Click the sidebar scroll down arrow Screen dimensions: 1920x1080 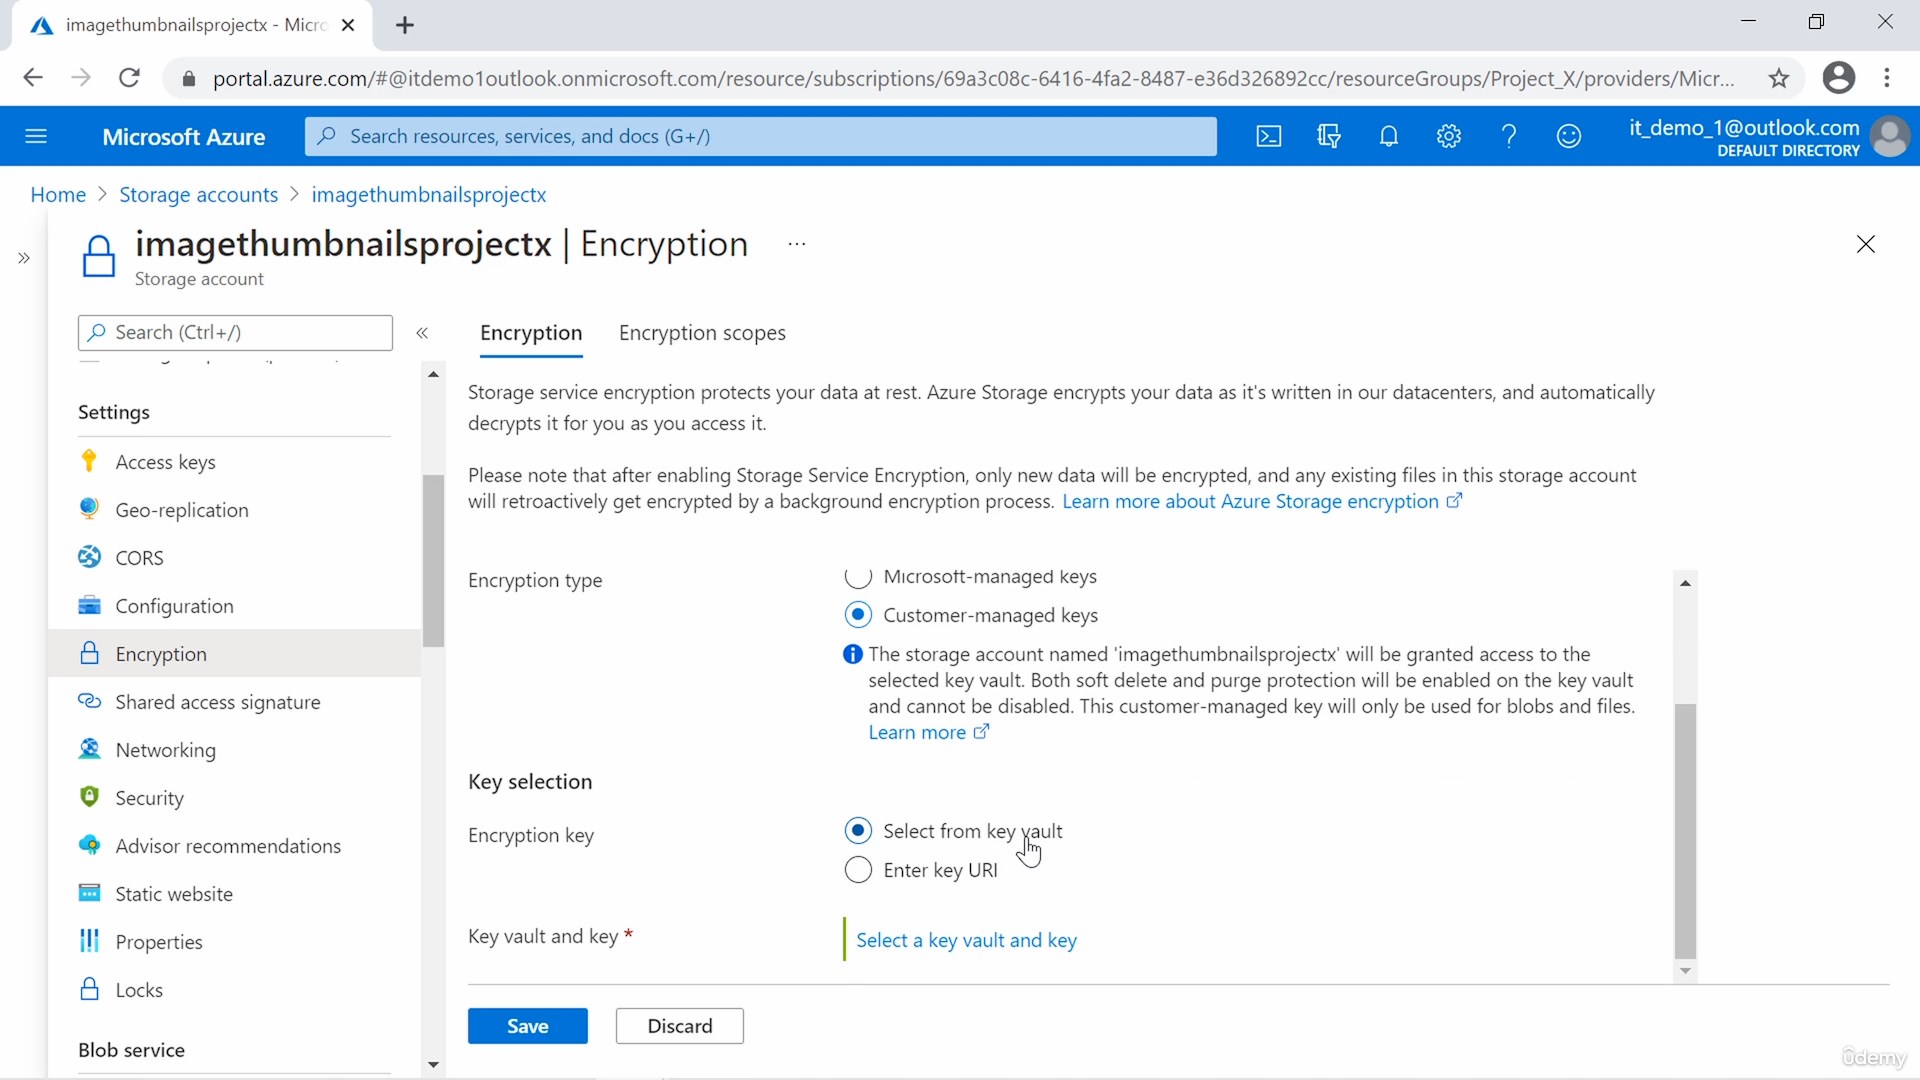[433, 1065]
